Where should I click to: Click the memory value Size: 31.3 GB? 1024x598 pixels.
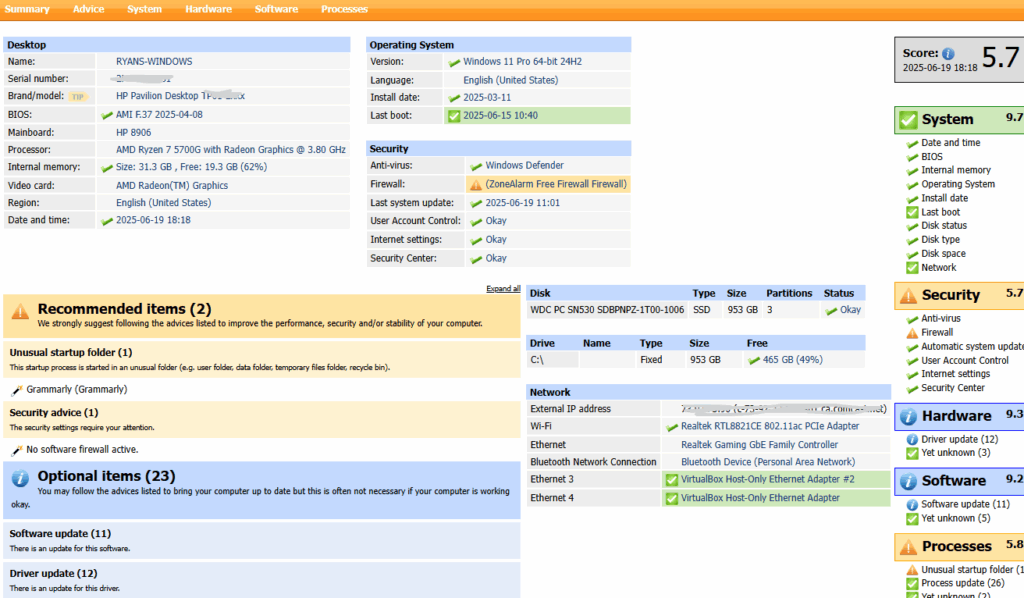(191, 167)
